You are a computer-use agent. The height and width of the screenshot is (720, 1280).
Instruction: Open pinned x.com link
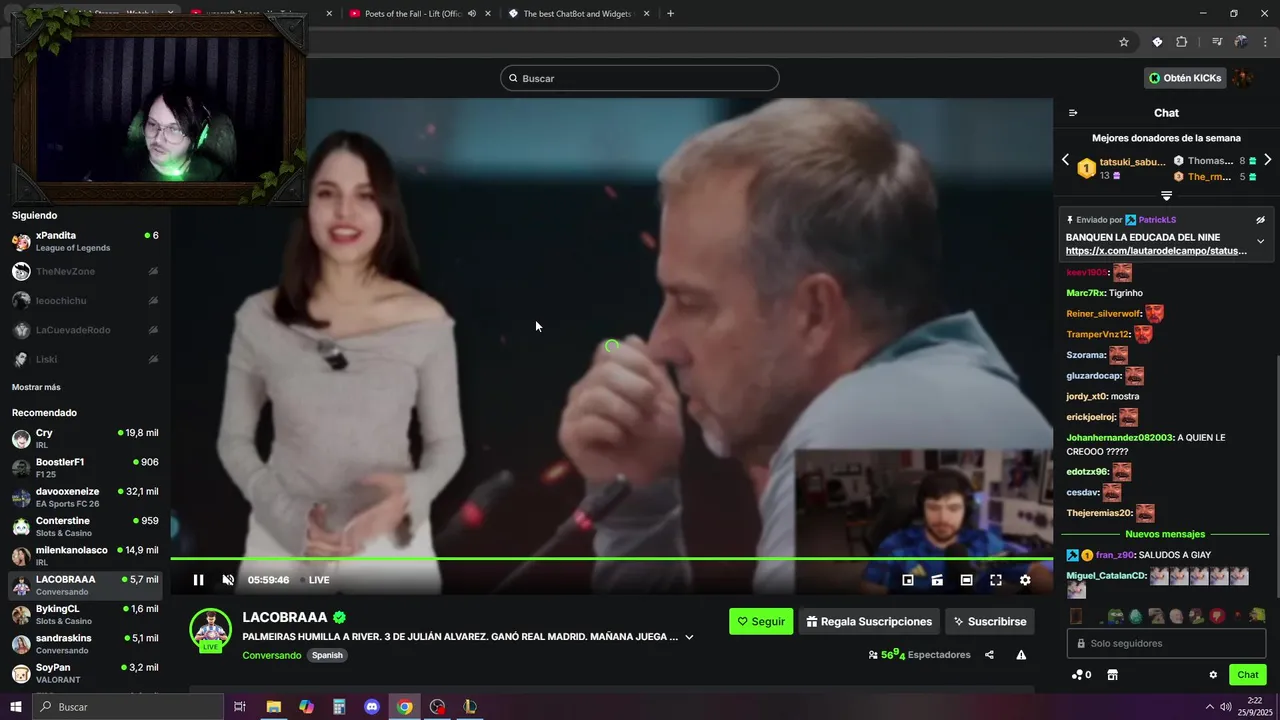click(1156, 251)
